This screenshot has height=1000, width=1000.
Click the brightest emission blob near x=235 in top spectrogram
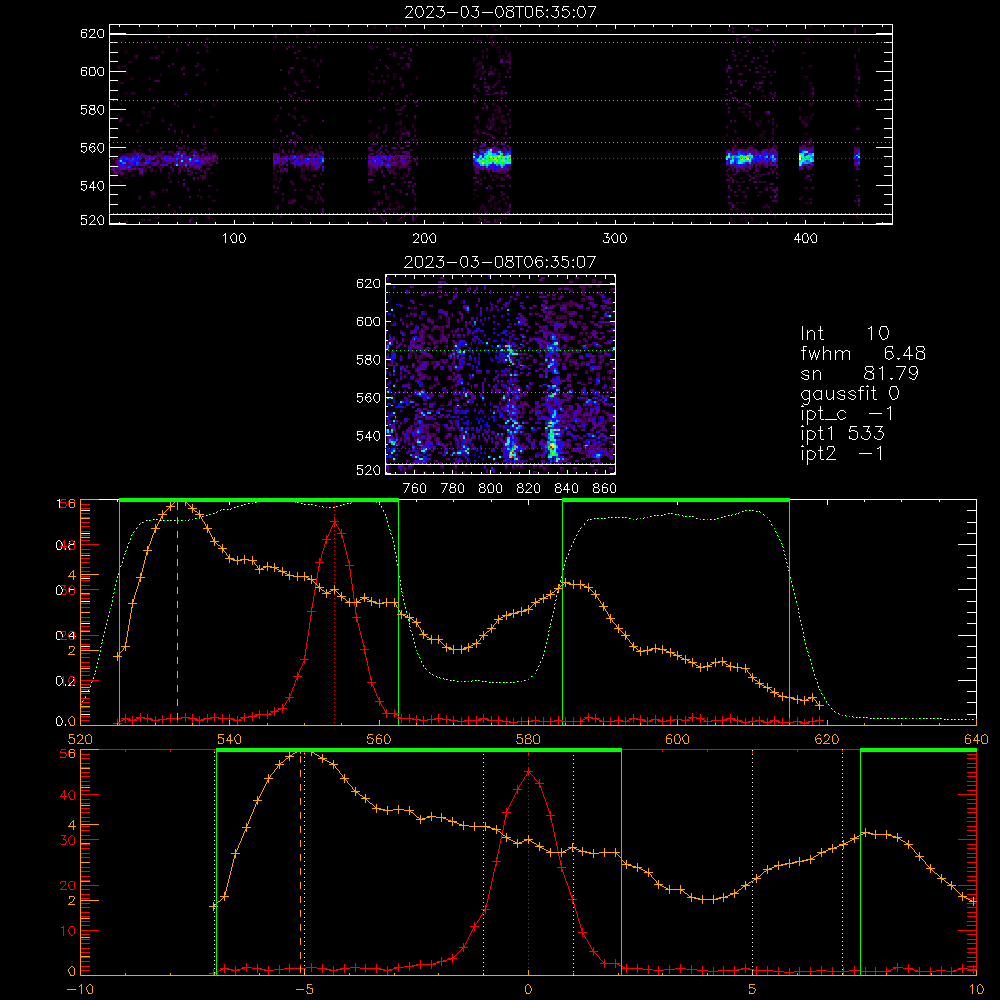492,158
